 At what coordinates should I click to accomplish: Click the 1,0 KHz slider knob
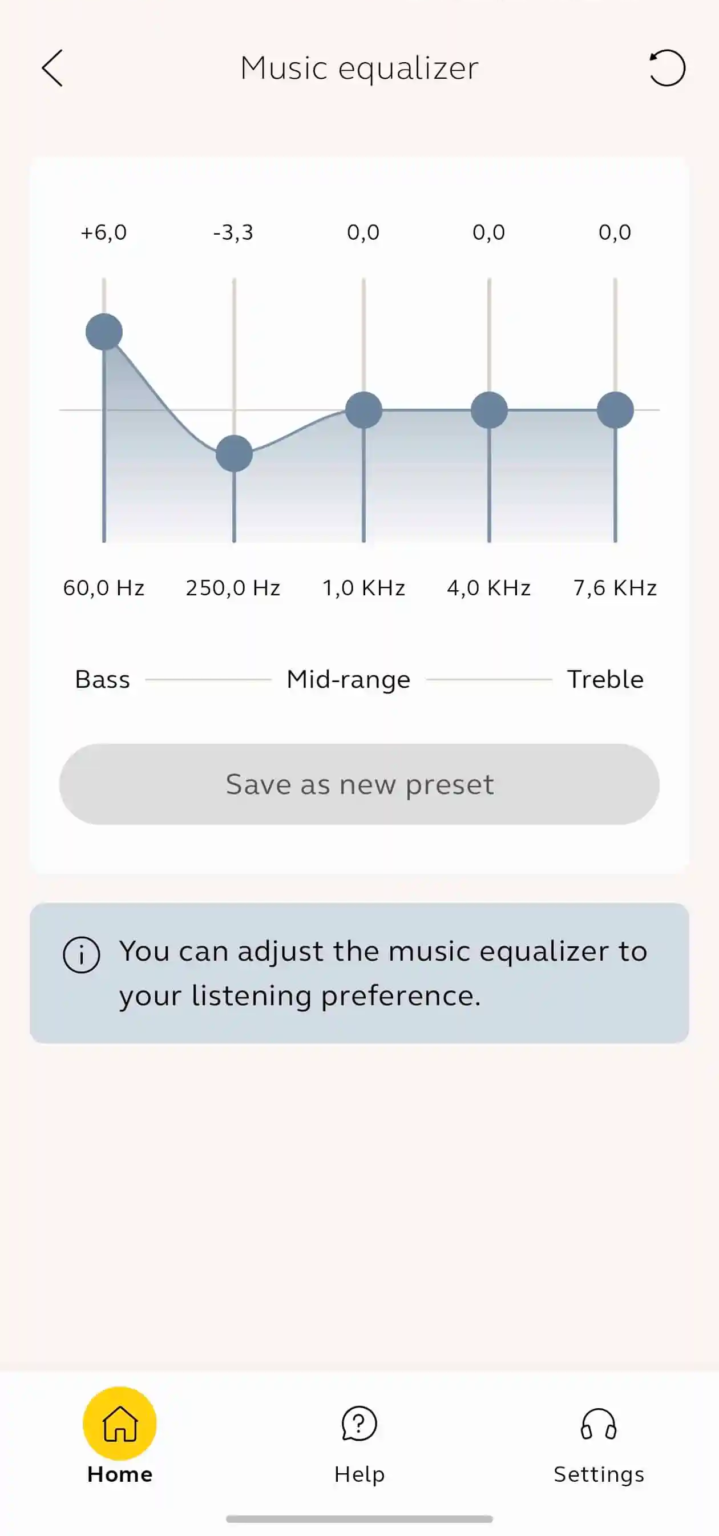pyautogui.click(x=364, y=410)
